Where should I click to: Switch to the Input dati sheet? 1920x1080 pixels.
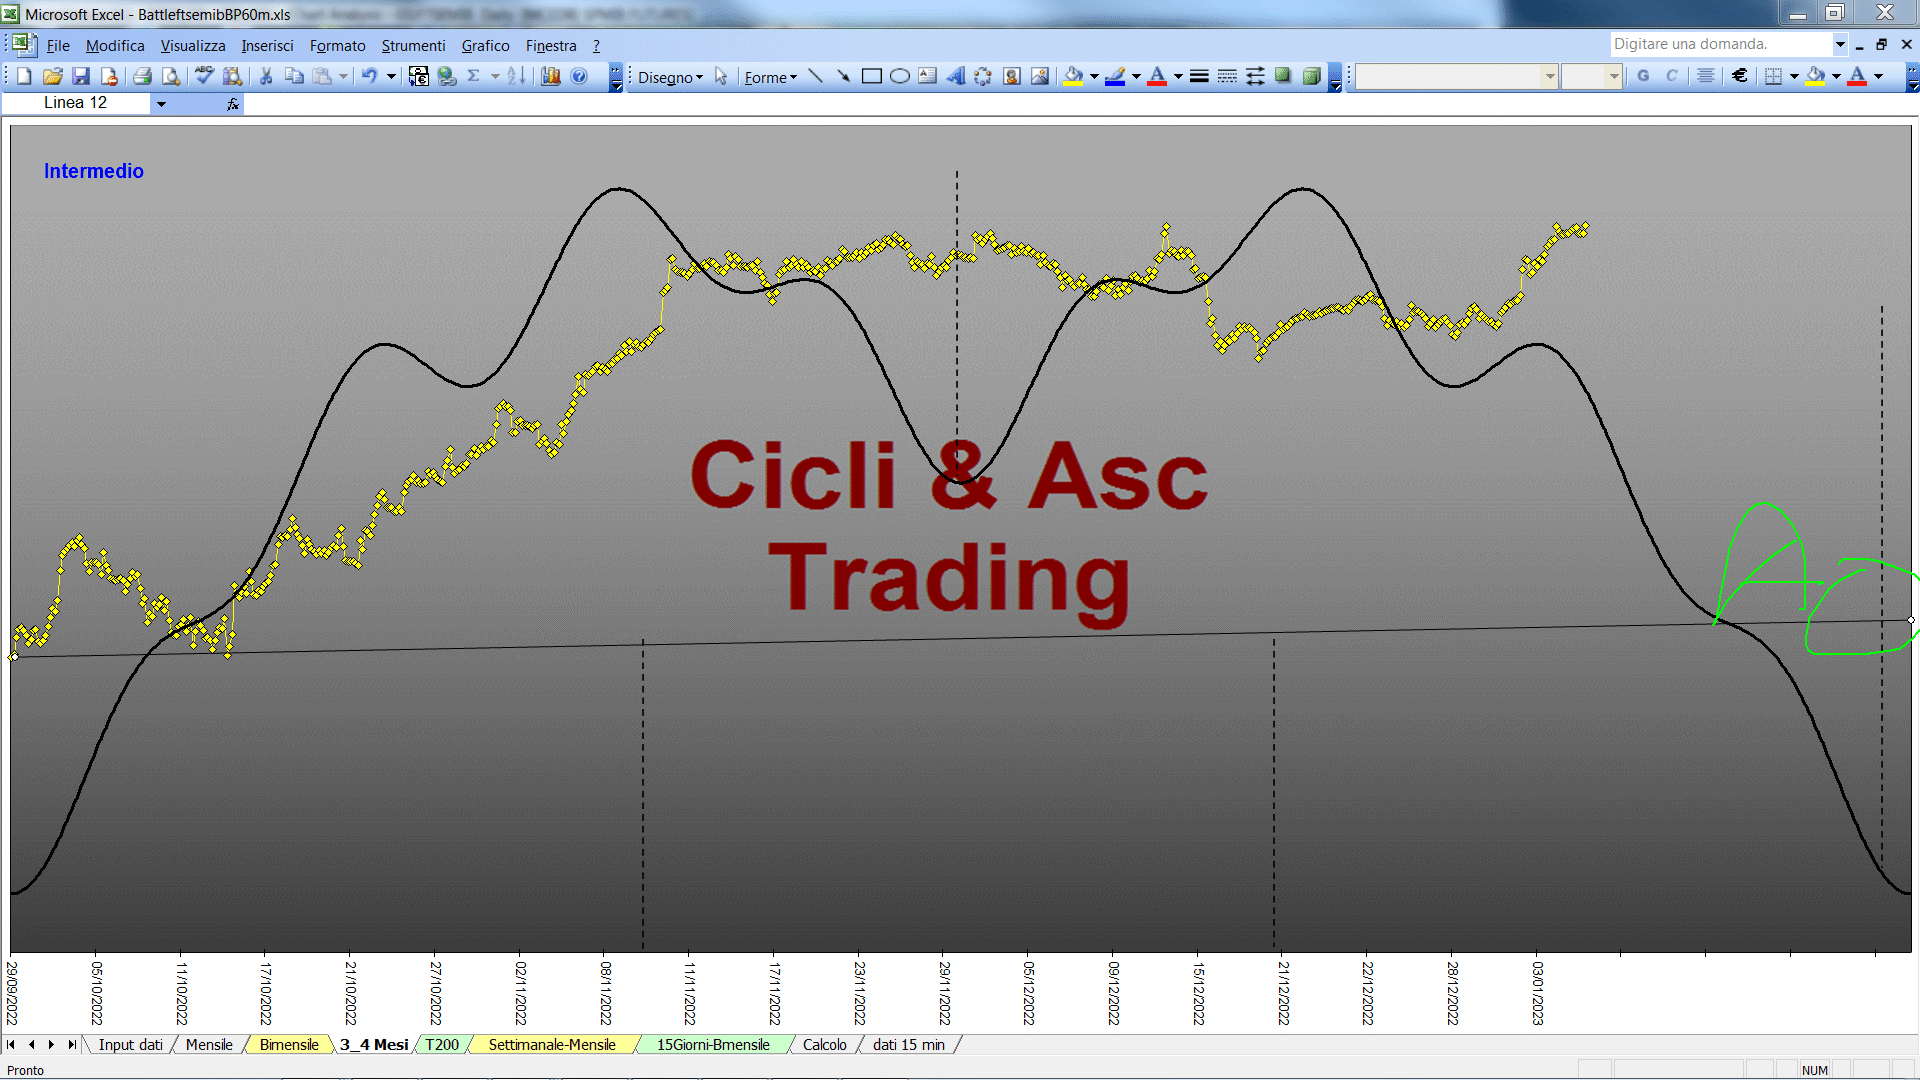point(130,1044)
